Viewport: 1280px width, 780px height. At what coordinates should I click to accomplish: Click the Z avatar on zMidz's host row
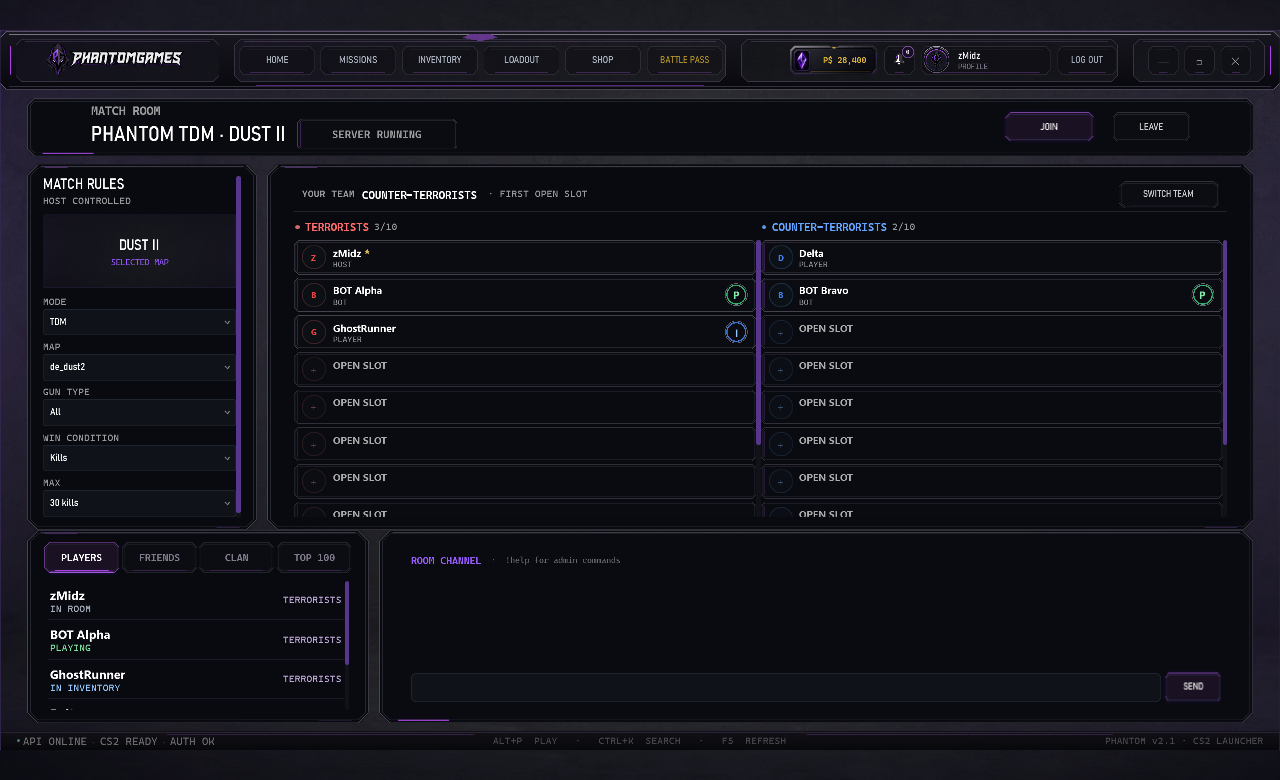[x=314, y=258]
